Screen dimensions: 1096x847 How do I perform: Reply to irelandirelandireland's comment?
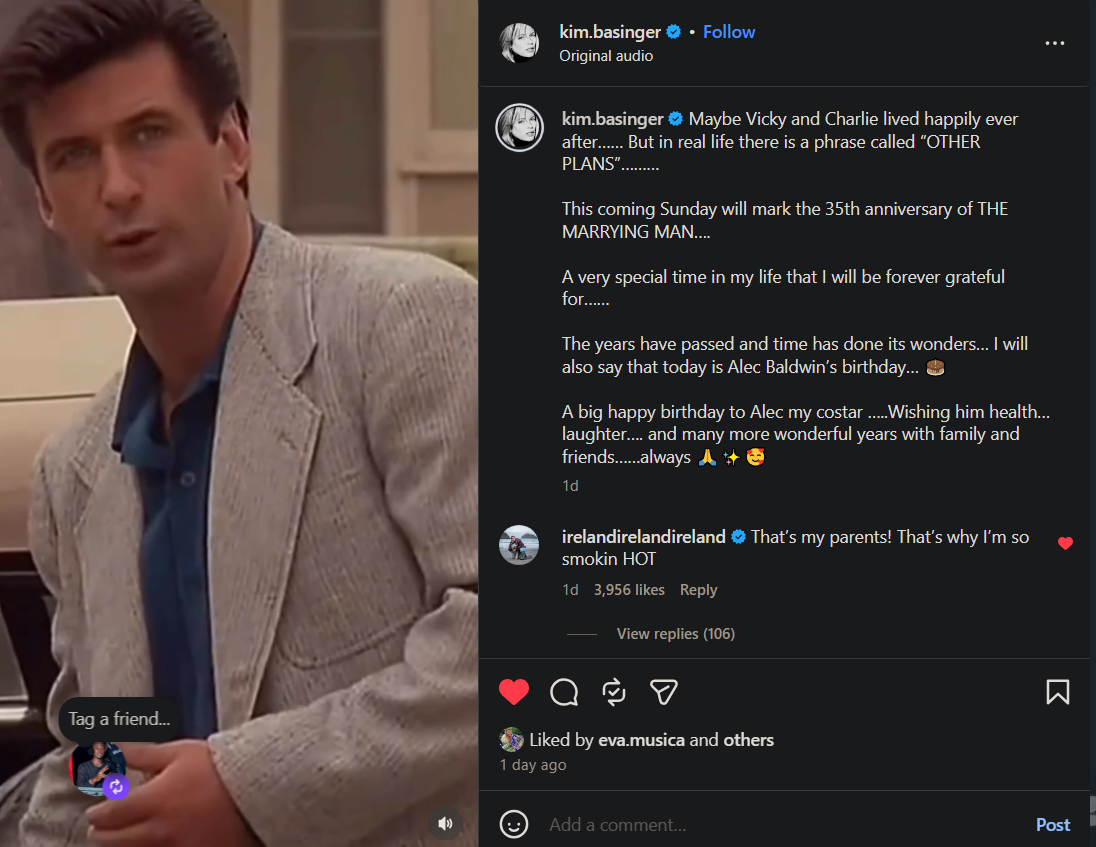click(x=698, y=590)
